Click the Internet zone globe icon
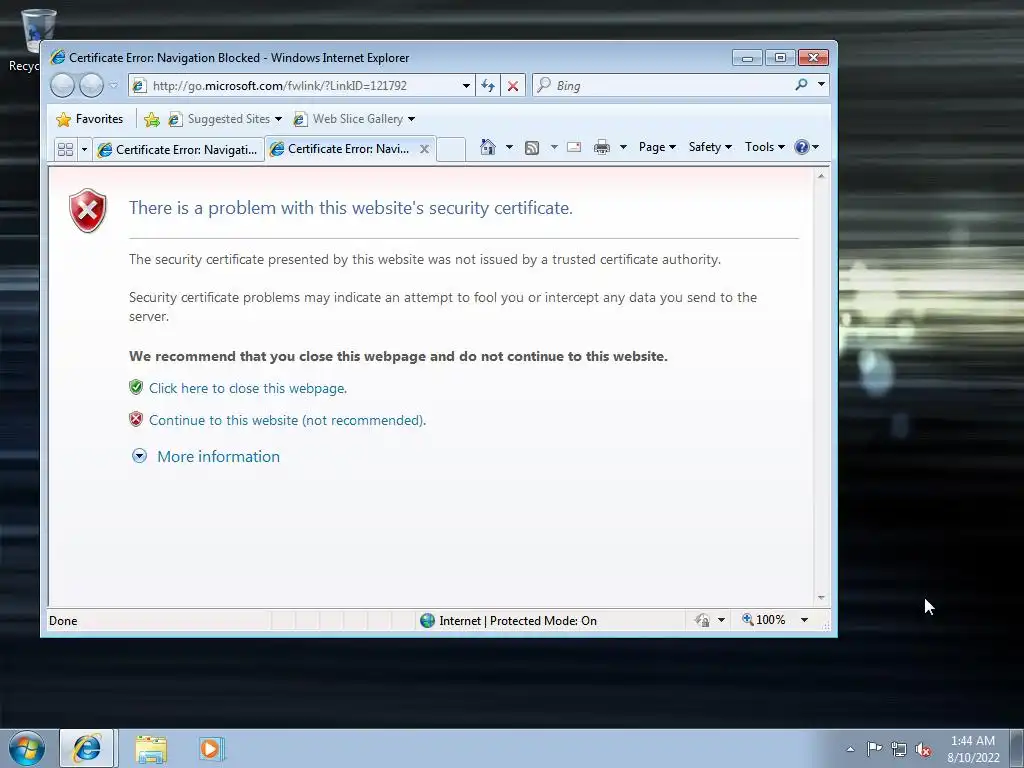The height and width of the screenshot is (768, 1024). 427,620
